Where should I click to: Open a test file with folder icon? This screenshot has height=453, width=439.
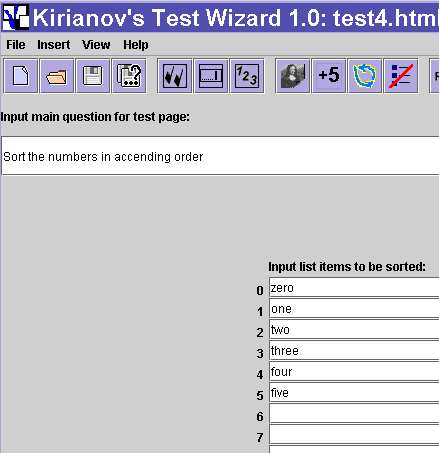point(56,76)
